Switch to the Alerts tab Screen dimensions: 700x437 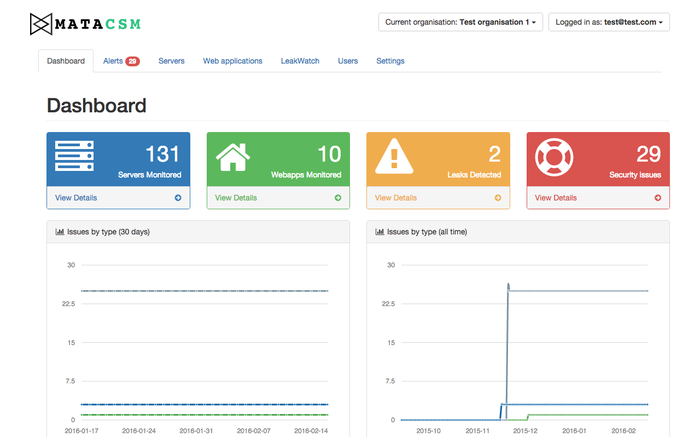[121, 61]
